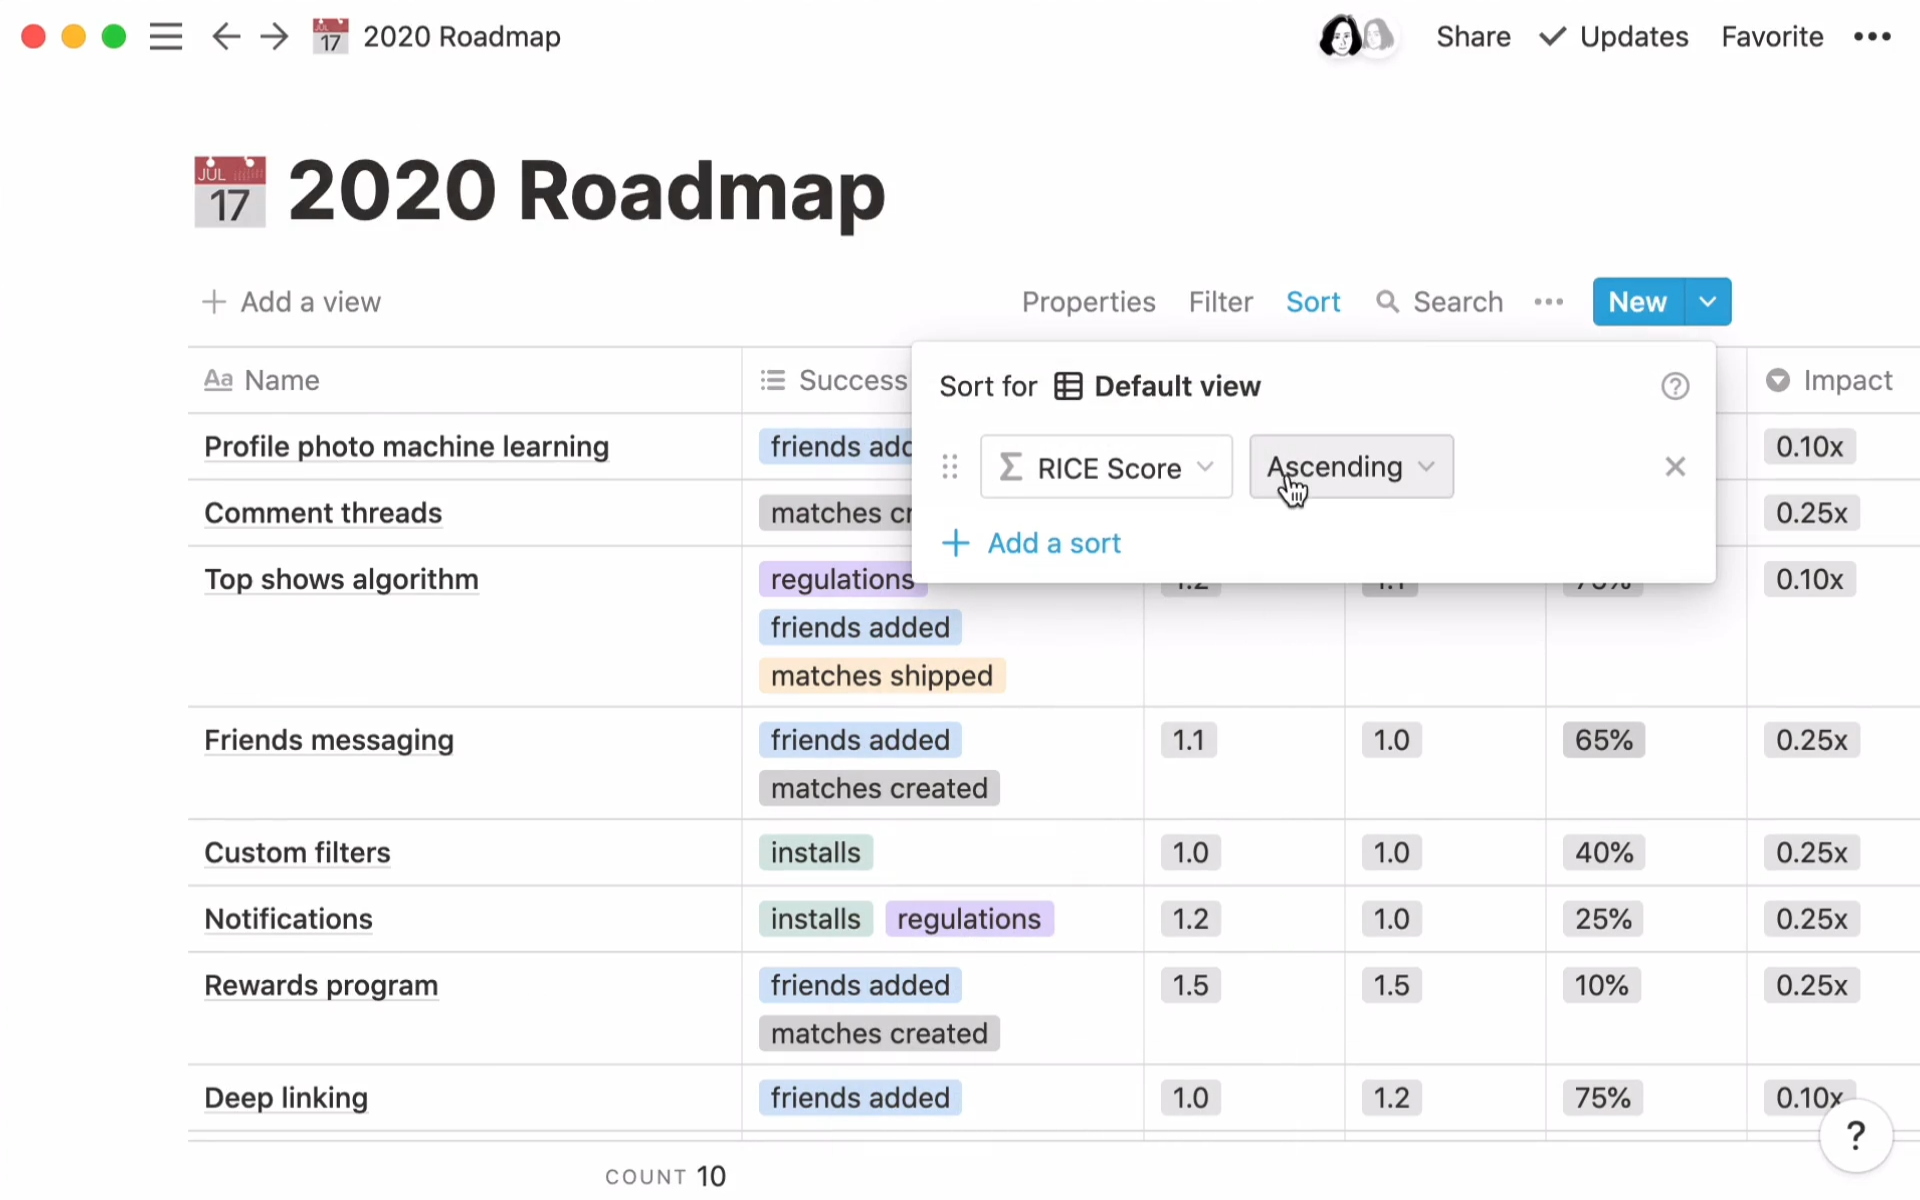This screenshot has width=1920, height=1200.
Task: Open the sidebar hamburger menu
Action: [x=166, y=36]
